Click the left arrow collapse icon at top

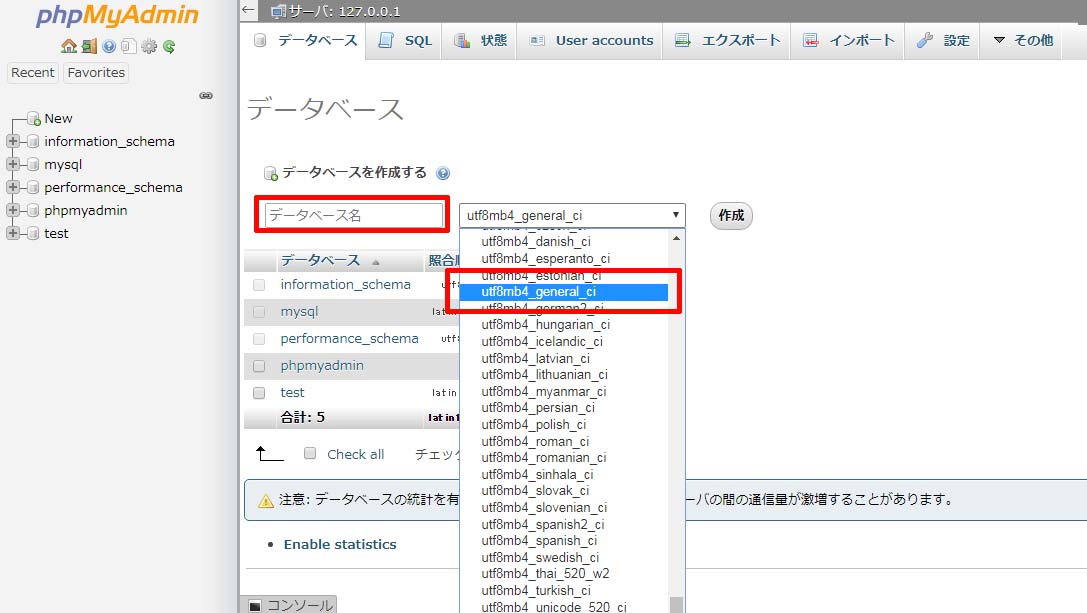pos(249,11)
